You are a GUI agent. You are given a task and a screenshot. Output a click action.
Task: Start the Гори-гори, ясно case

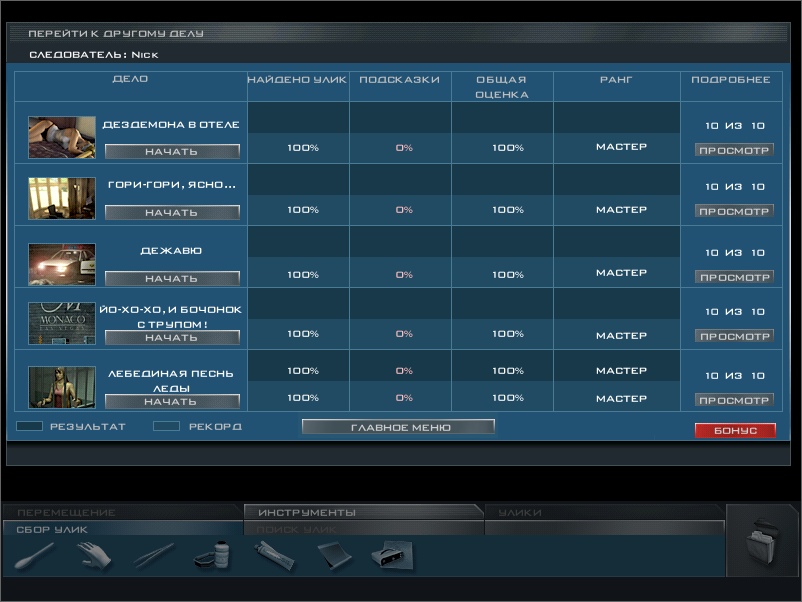(172, 212)
